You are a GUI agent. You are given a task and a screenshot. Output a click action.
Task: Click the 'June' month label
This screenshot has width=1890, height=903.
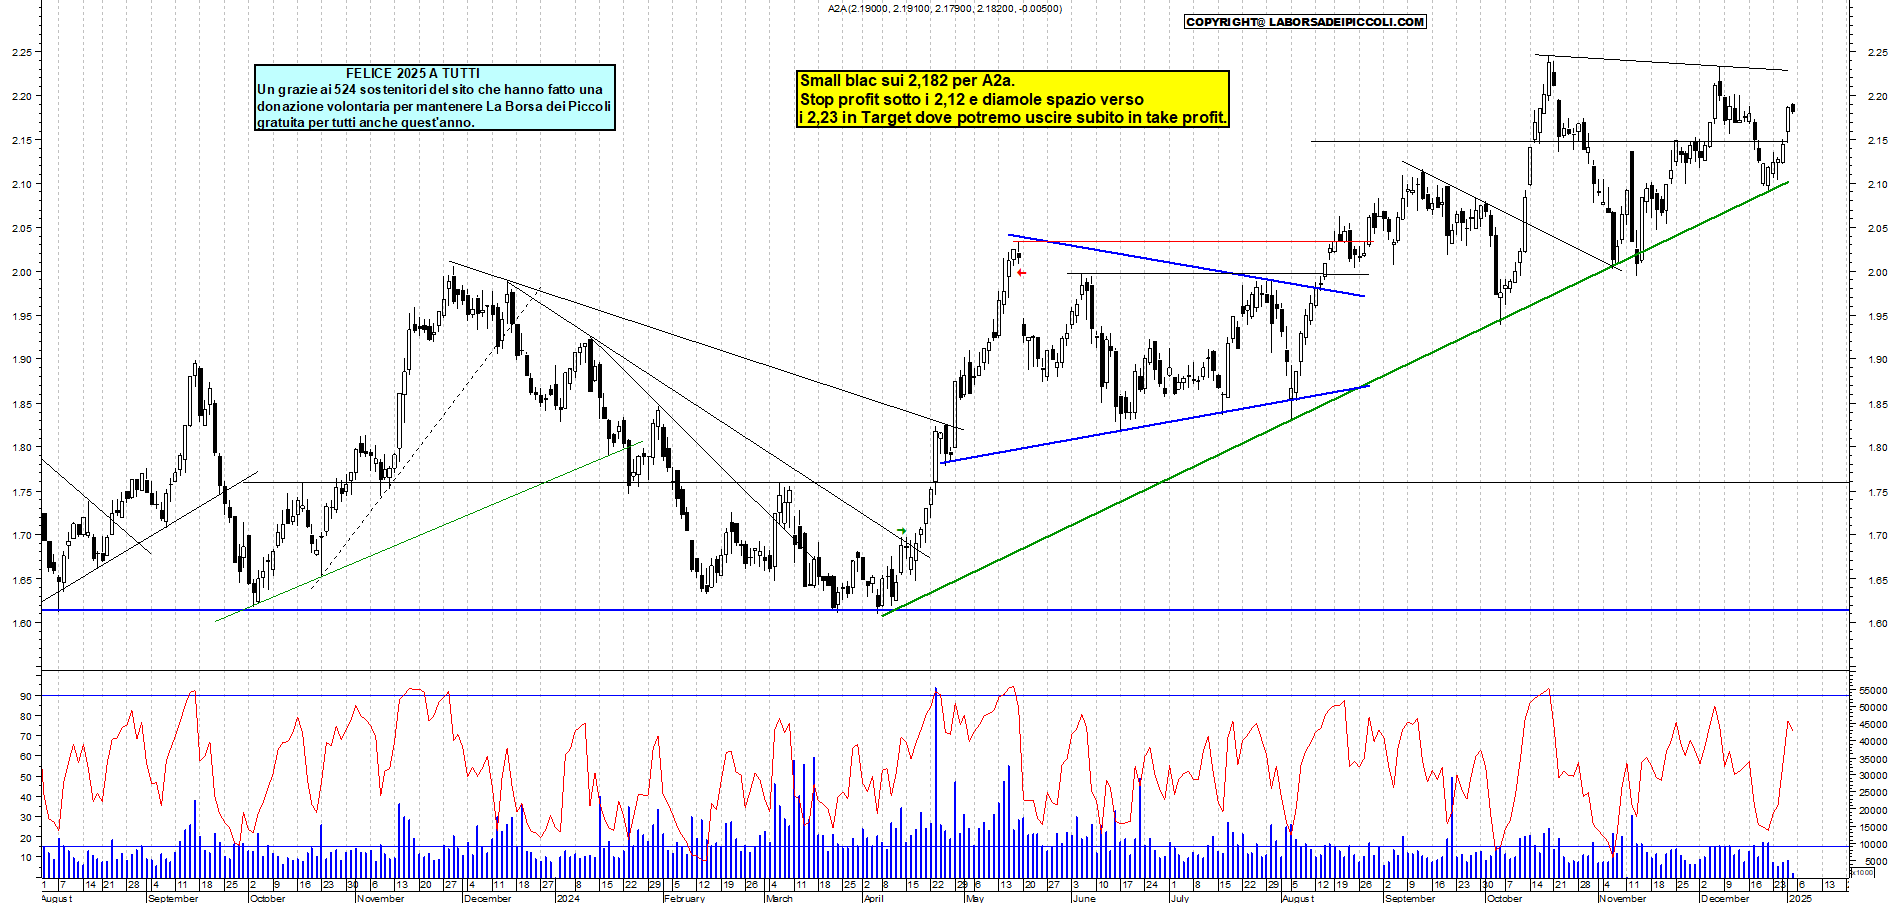[x=1084, y=898]
